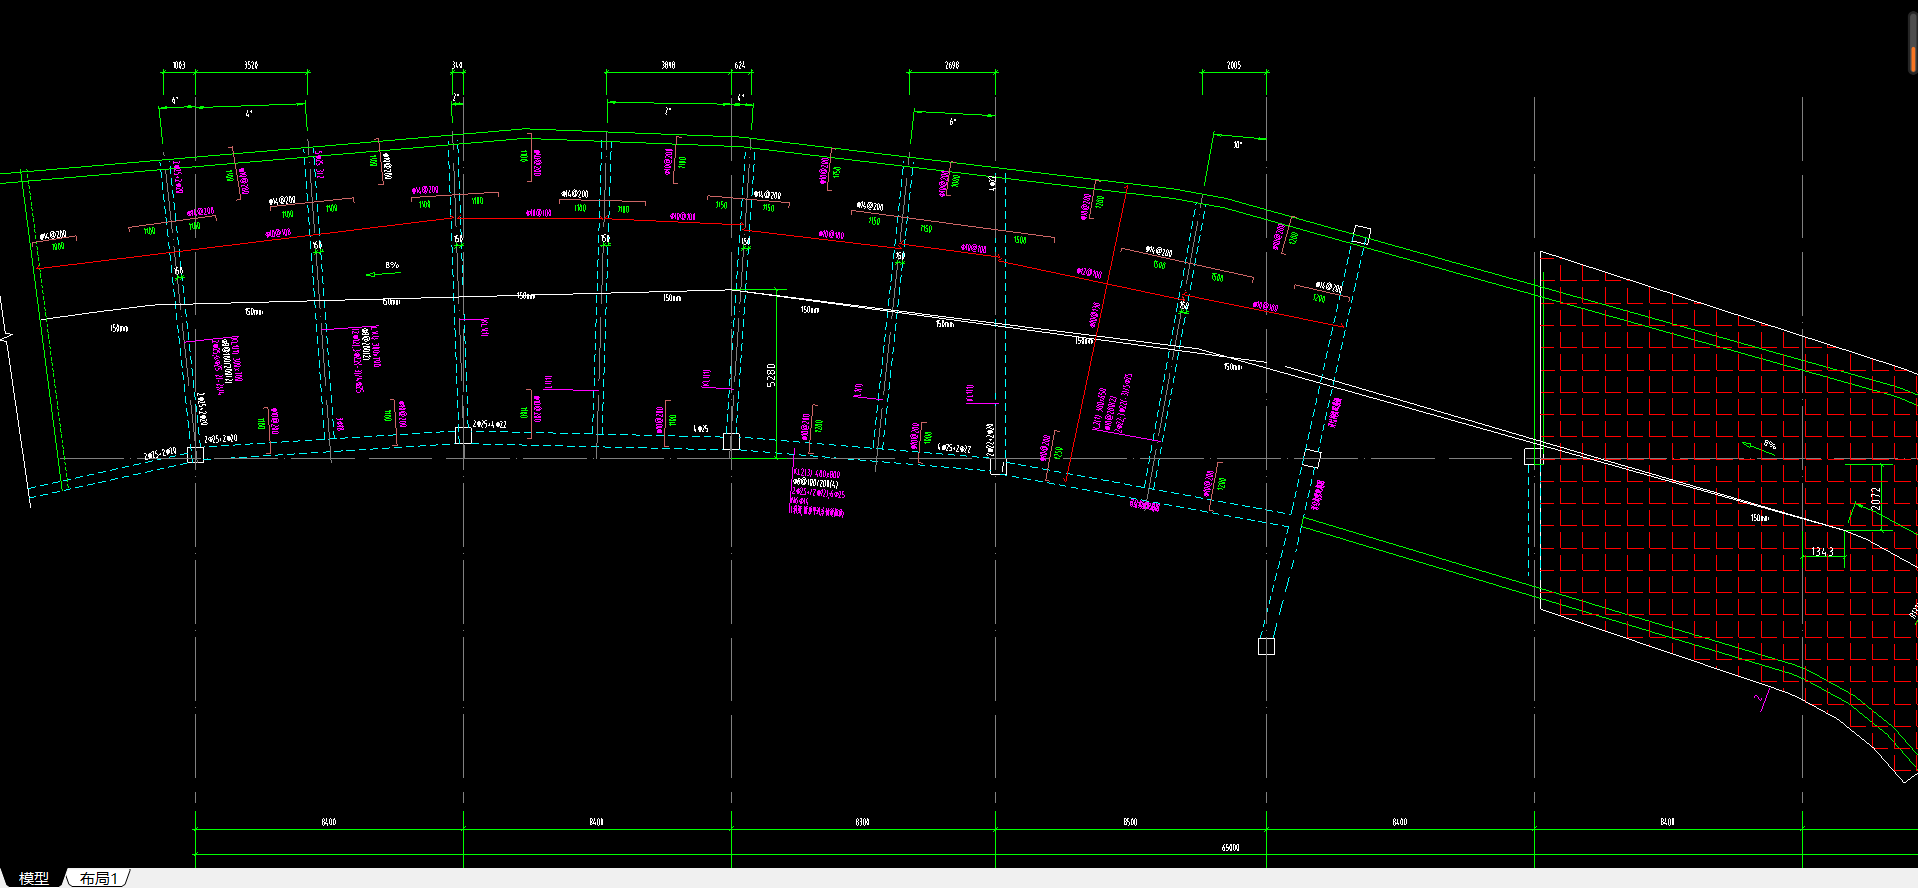Select the 8% slope label near left arrow
The width and height of the screenshot is (1918, 888).
pos(392,265)
